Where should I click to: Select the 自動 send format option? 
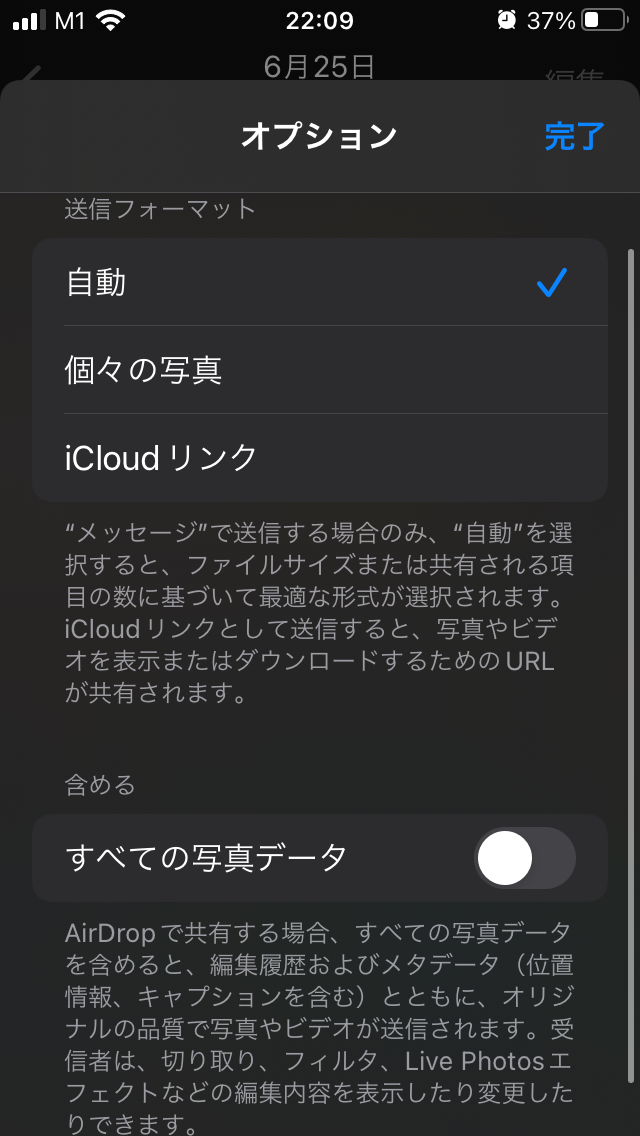pyautogui.click(x=96, y=283)
